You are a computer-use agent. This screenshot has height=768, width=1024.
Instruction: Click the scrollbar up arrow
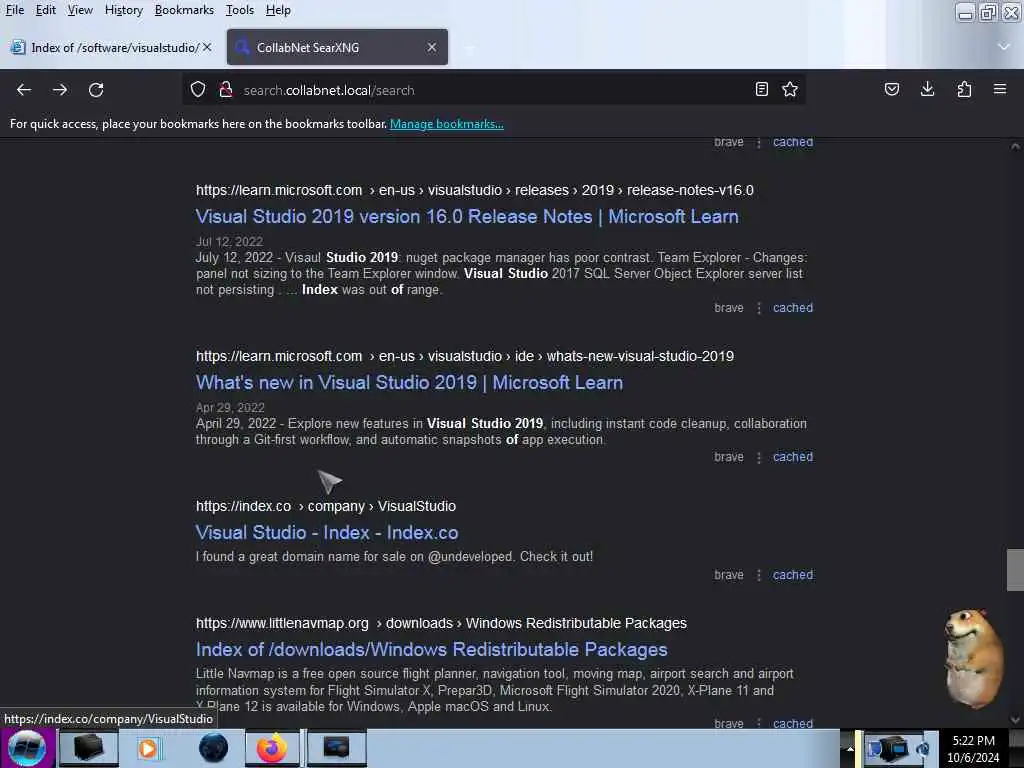tap(1015, 147)
